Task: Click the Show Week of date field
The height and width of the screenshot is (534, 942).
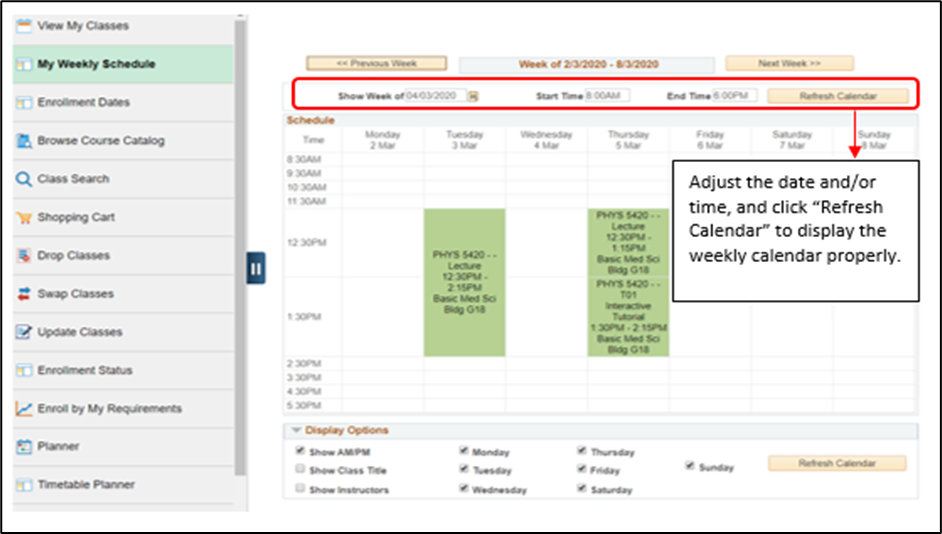Action: coord(436,96)
